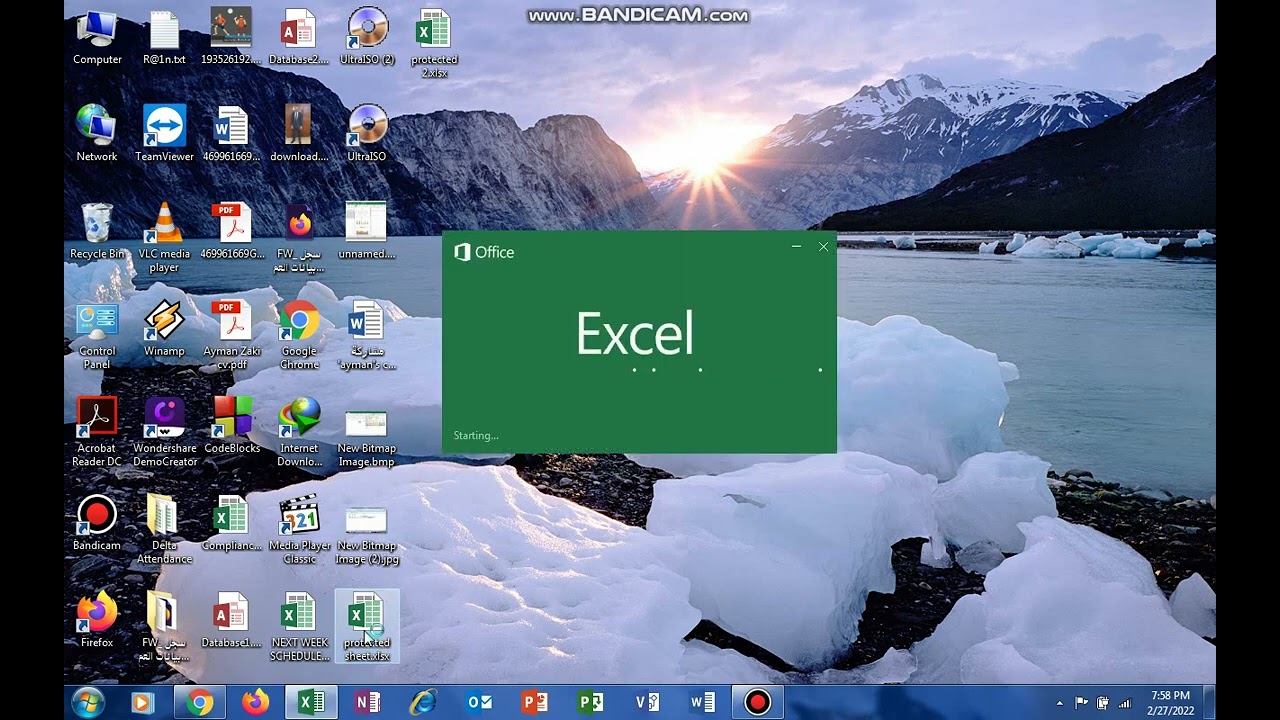1280x720 pixels.
Task: Show hidden system tray icons
Action: pyautogui.click(x=1060, y=703)
